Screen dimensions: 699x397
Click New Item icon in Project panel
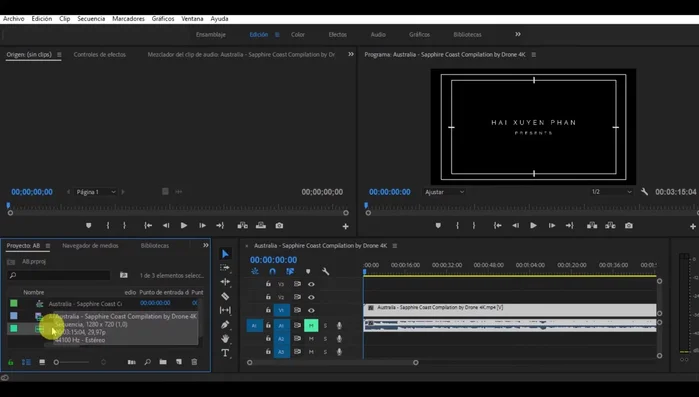179,362
